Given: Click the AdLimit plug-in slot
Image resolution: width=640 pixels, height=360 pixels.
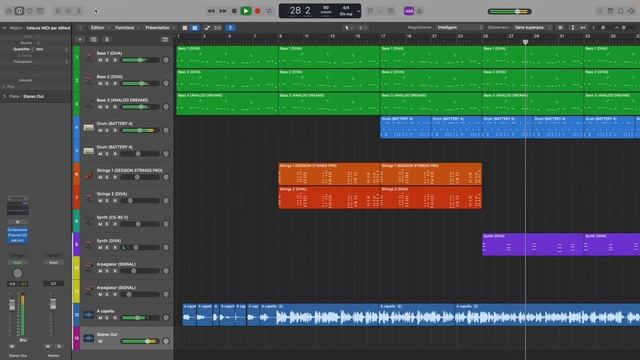Looking at the screenshot, I should 17,240.
